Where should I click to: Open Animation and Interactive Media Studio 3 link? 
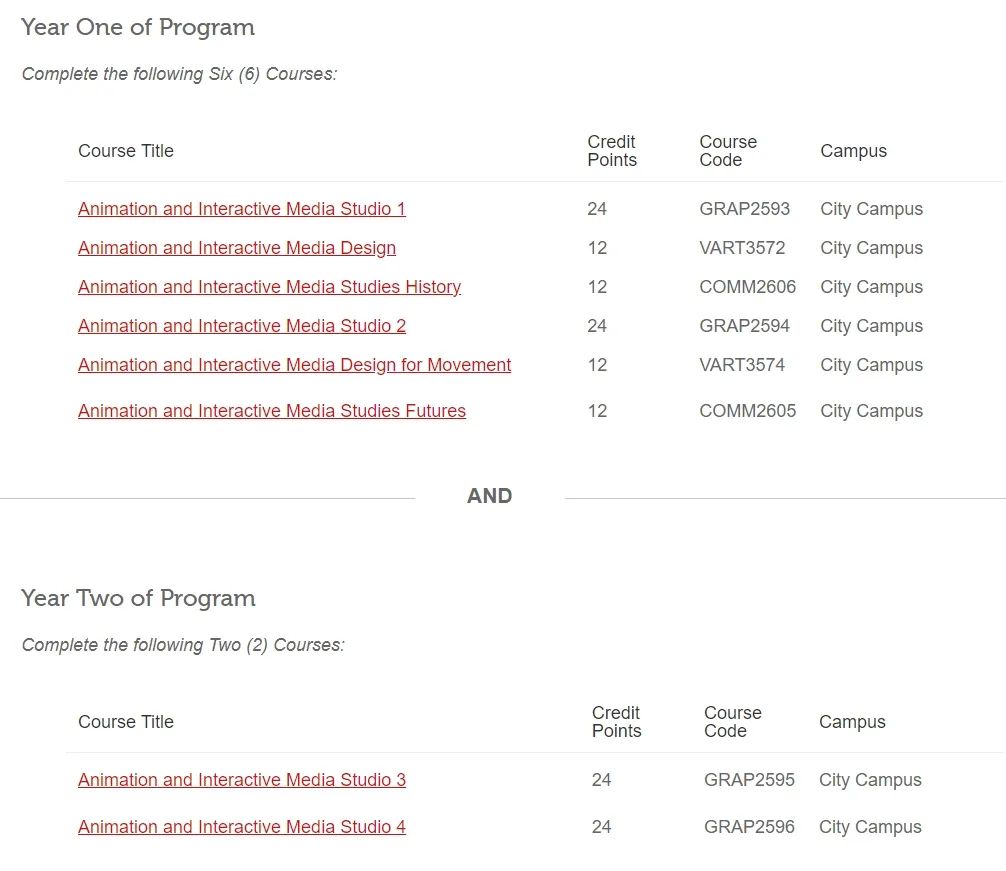(x=242, y=780)
